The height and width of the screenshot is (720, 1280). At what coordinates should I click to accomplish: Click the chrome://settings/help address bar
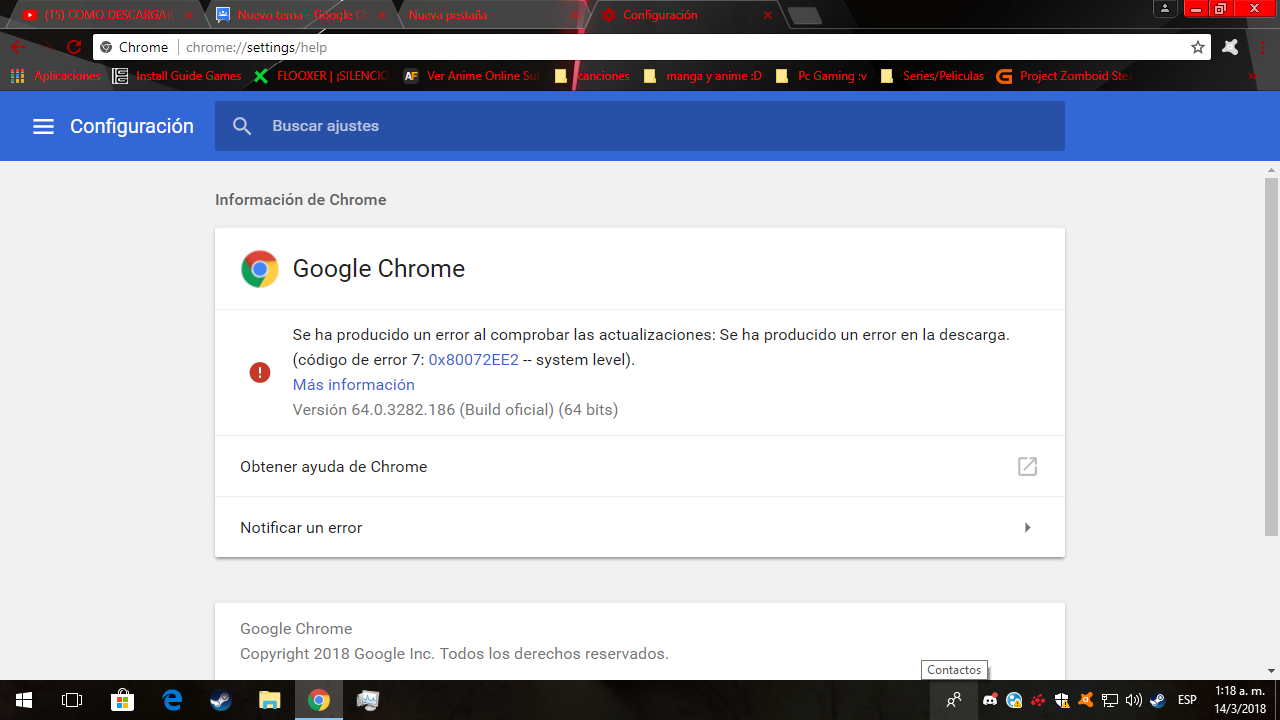[650, 47]
